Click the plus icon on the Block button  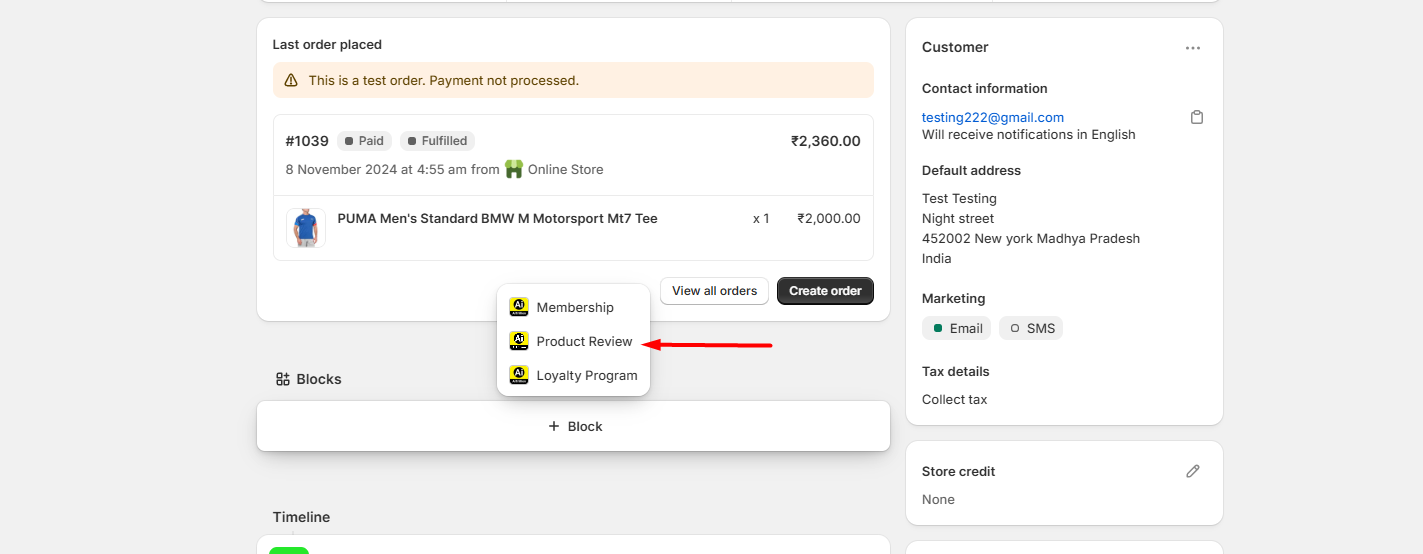click(x=554, y=426)
